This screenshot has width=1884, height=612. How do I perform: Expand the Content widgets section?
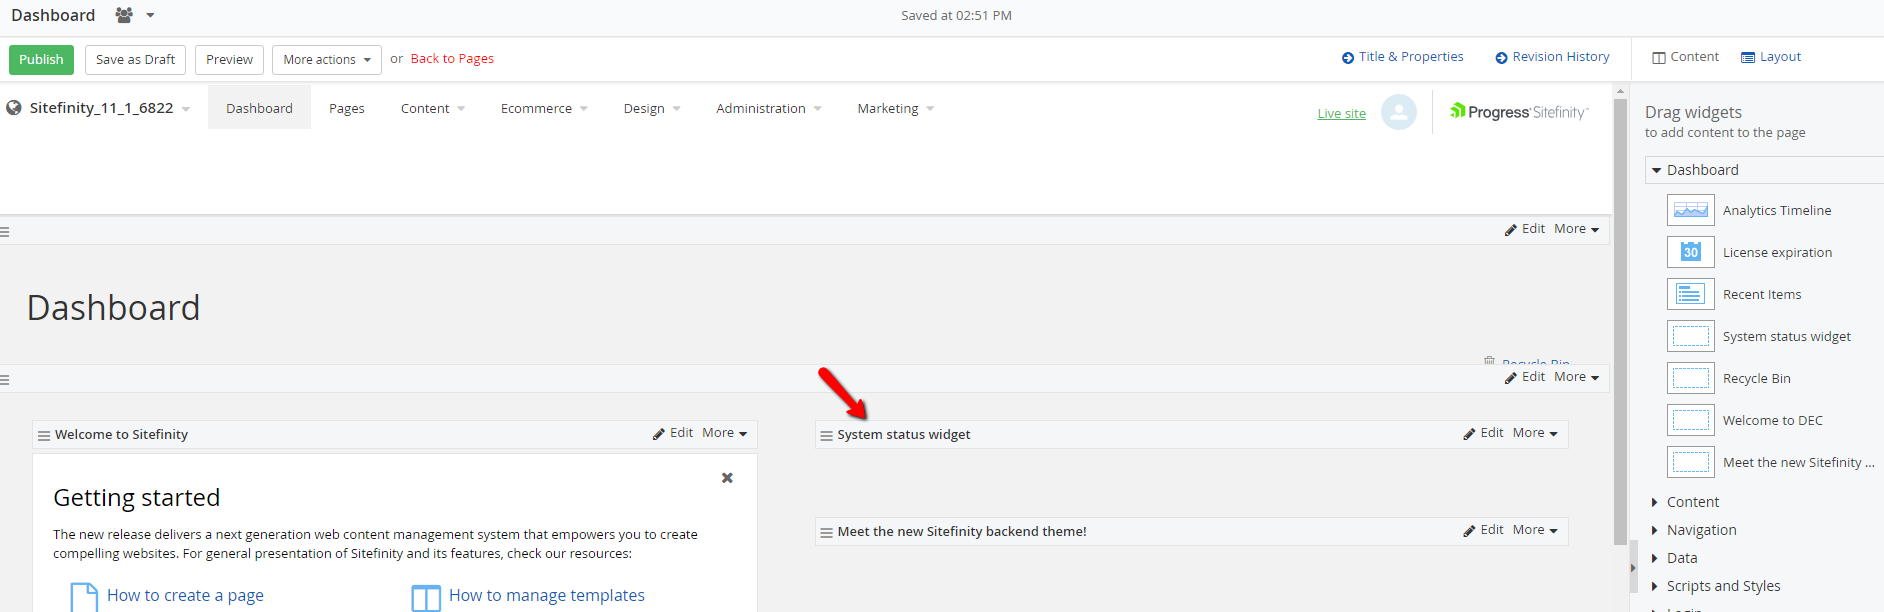tap(1692, 502)
